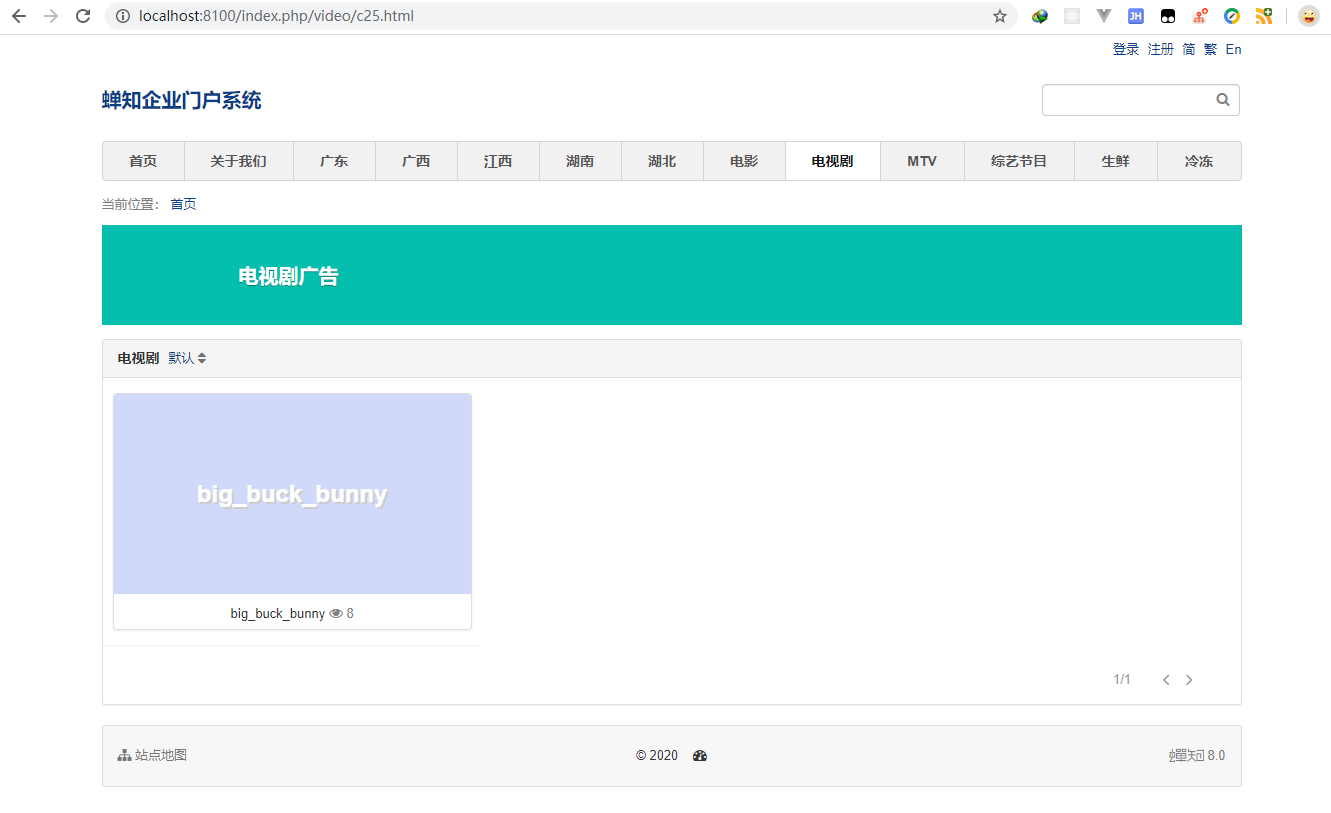The image size is (1331, 813).
Task: Click the 电视剧 panel heading text
Action: click(x=138, y=358)
